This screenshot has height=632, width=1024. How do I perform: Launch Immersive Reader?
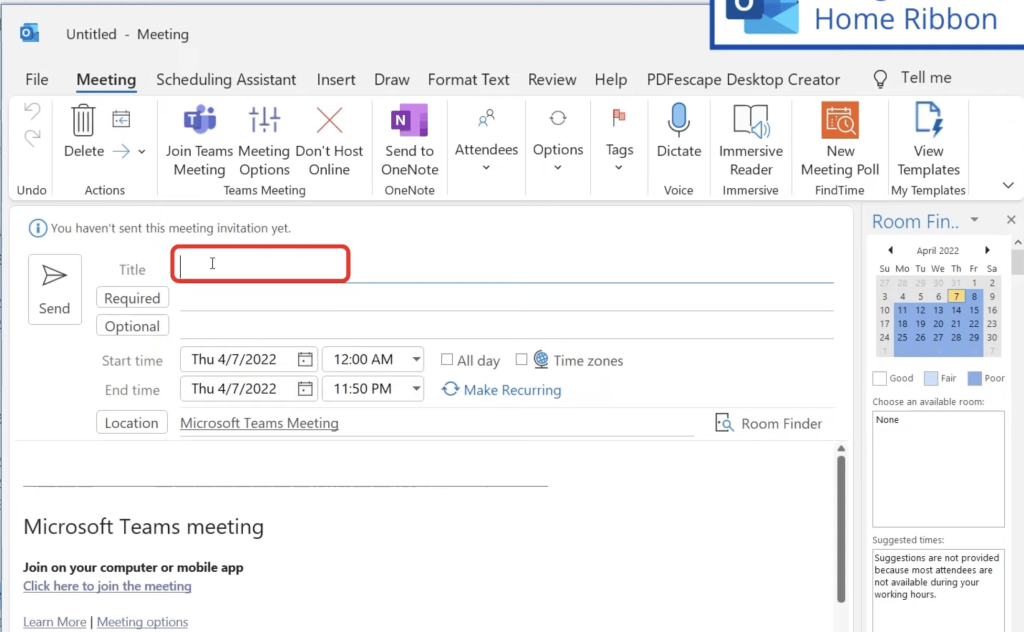tap(750, 140)
